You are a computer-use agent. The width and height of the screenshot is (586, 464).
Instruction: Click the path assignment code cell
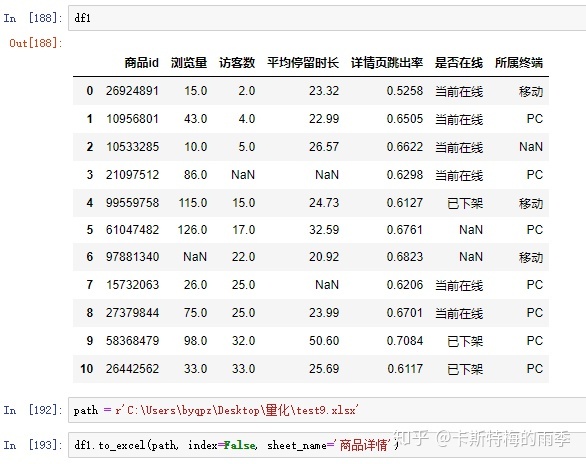327,410
